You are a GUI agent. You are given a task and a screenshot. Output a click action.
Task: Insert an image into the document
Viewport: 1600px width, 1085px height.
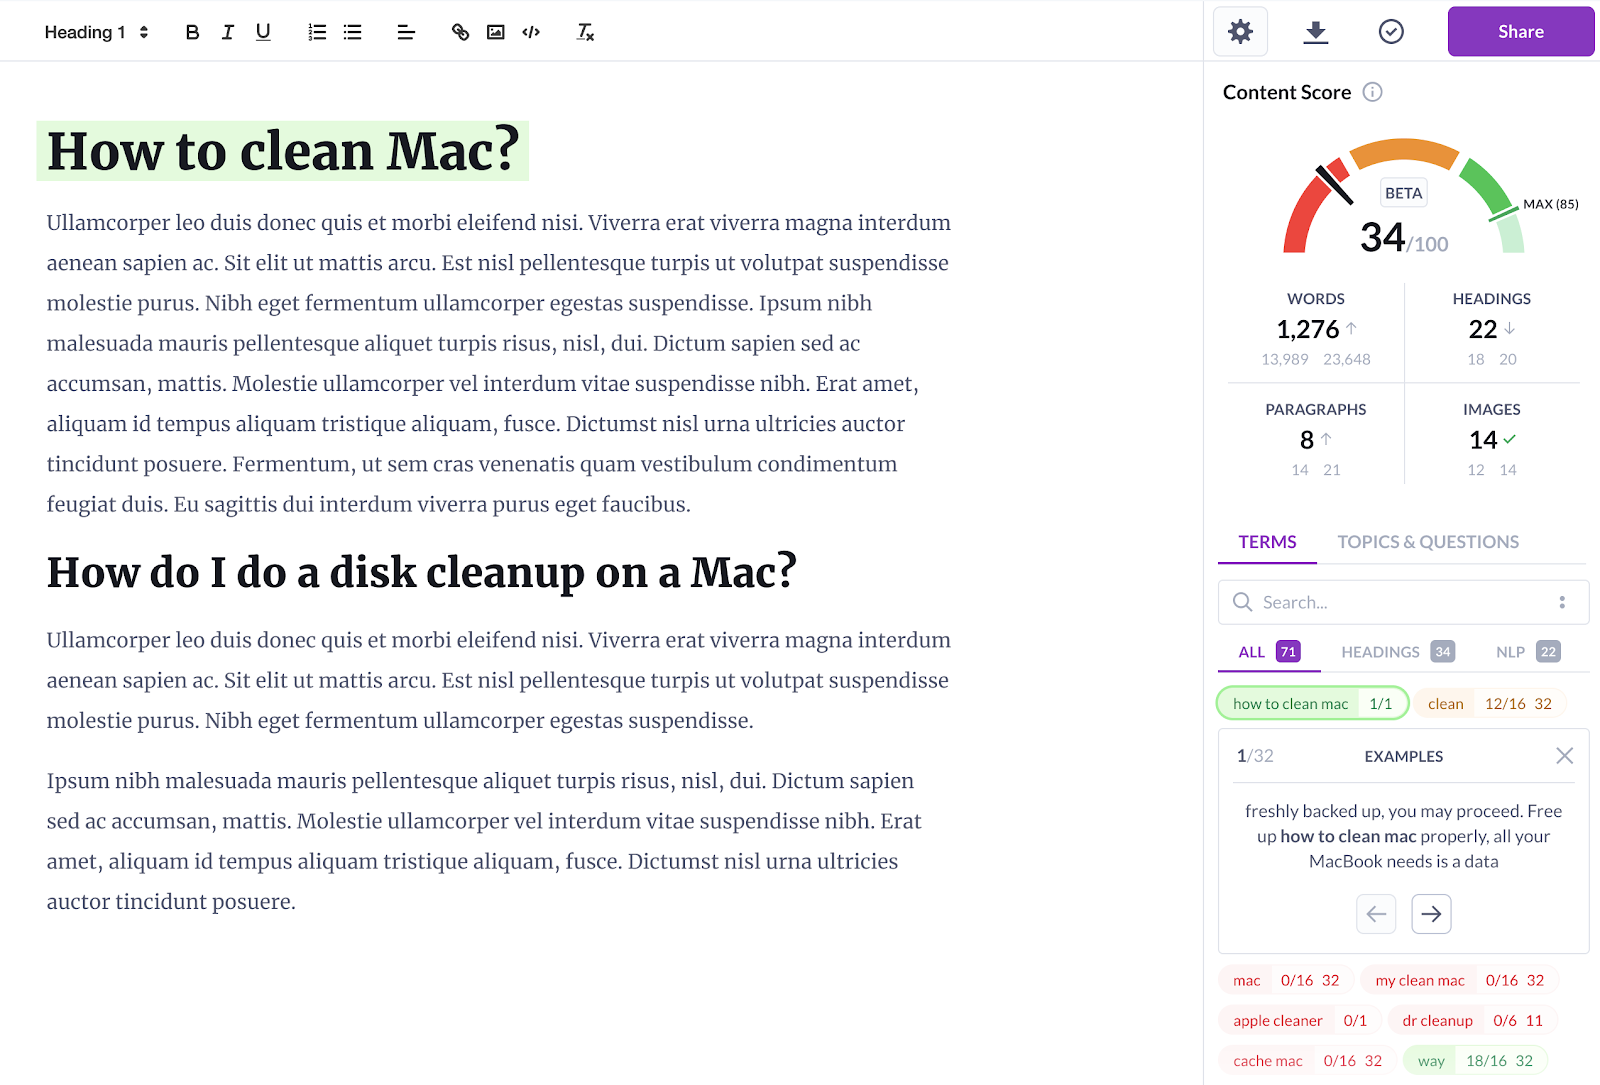click(x=494, y=31)
